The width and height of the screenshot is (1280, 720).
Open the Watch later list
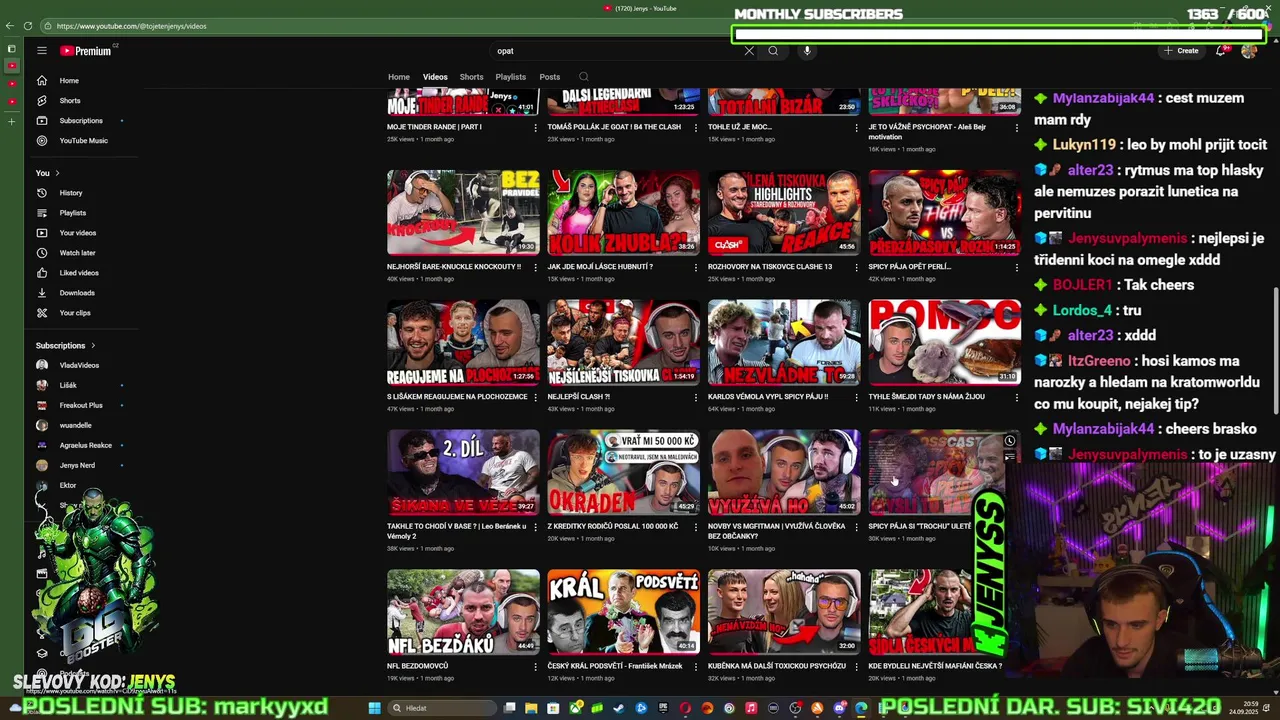[77, 253]
